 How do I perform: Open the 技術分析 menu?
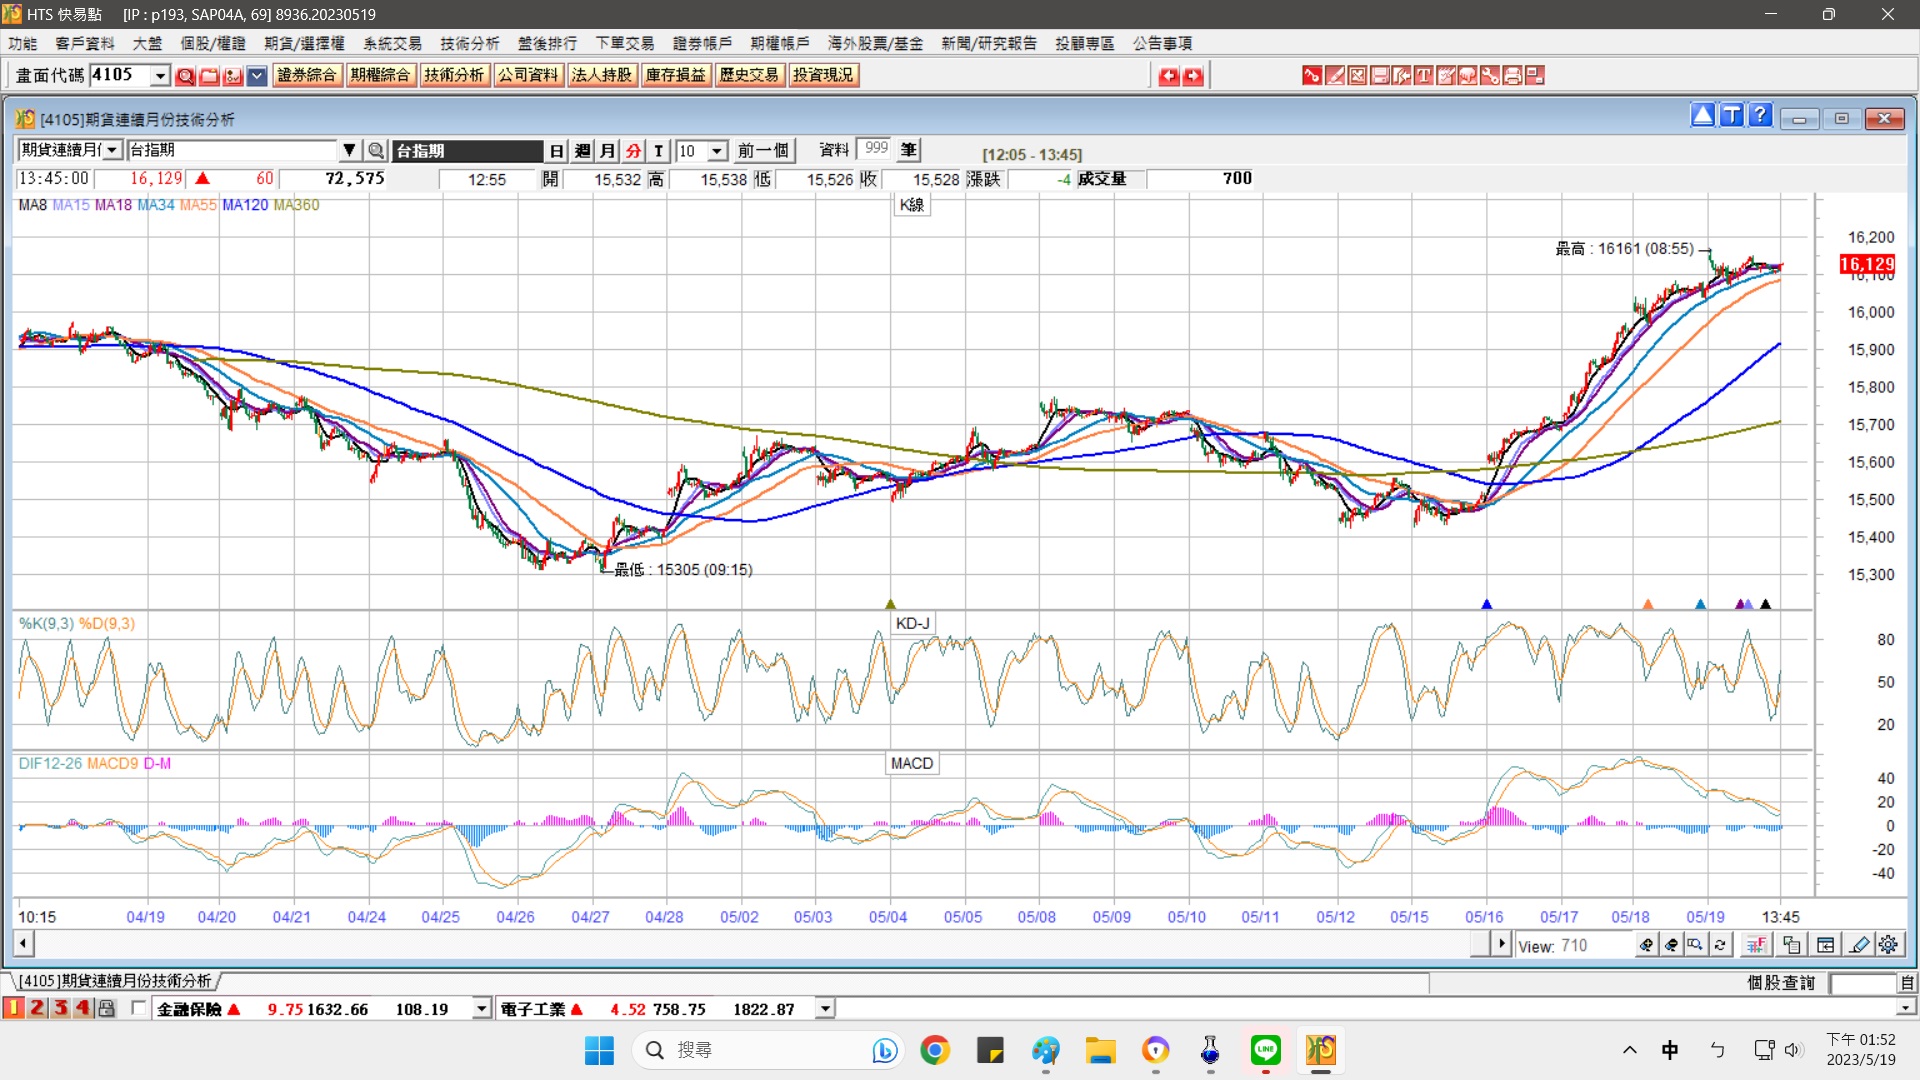tap(469, 43)
